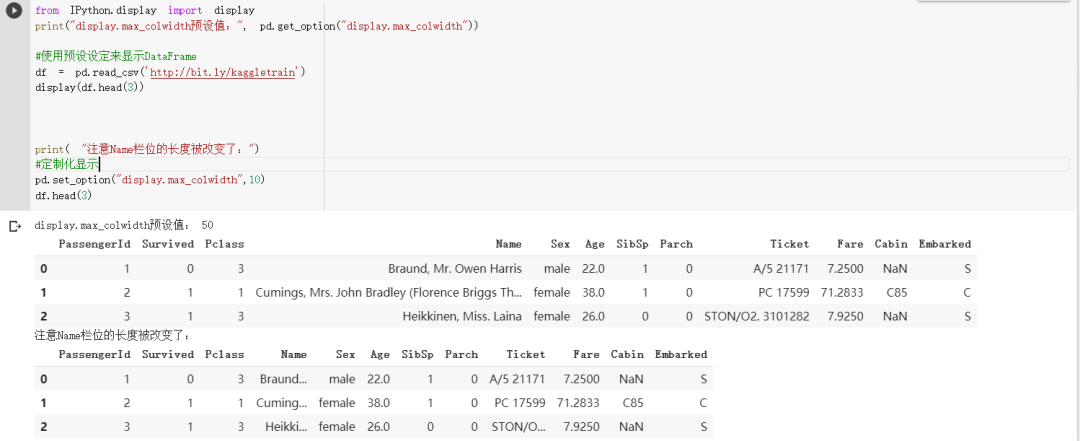Image resolution: width=1080 pixels, height=441 pixels.
Task: Run the code cell
Action: [x=14, y=11]
